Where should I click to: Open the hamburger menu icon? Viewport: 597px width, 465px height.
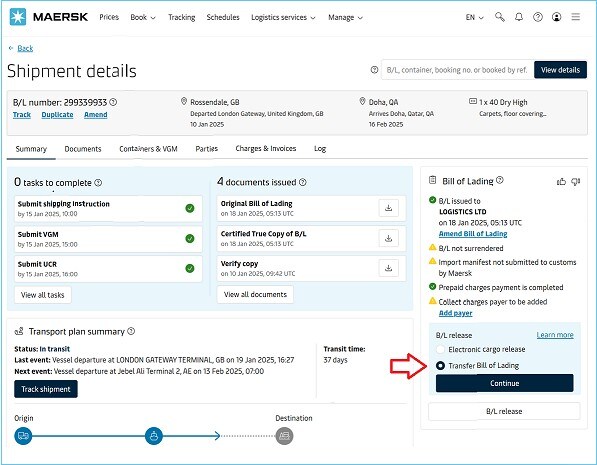pyautogui.click(x=576, y=17)
